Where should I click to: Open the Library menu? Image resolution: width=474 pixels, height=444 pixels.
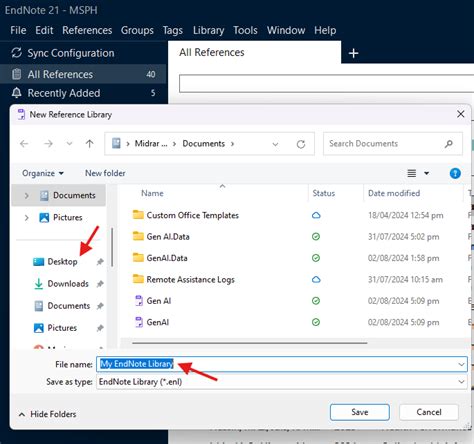point(208,30)
